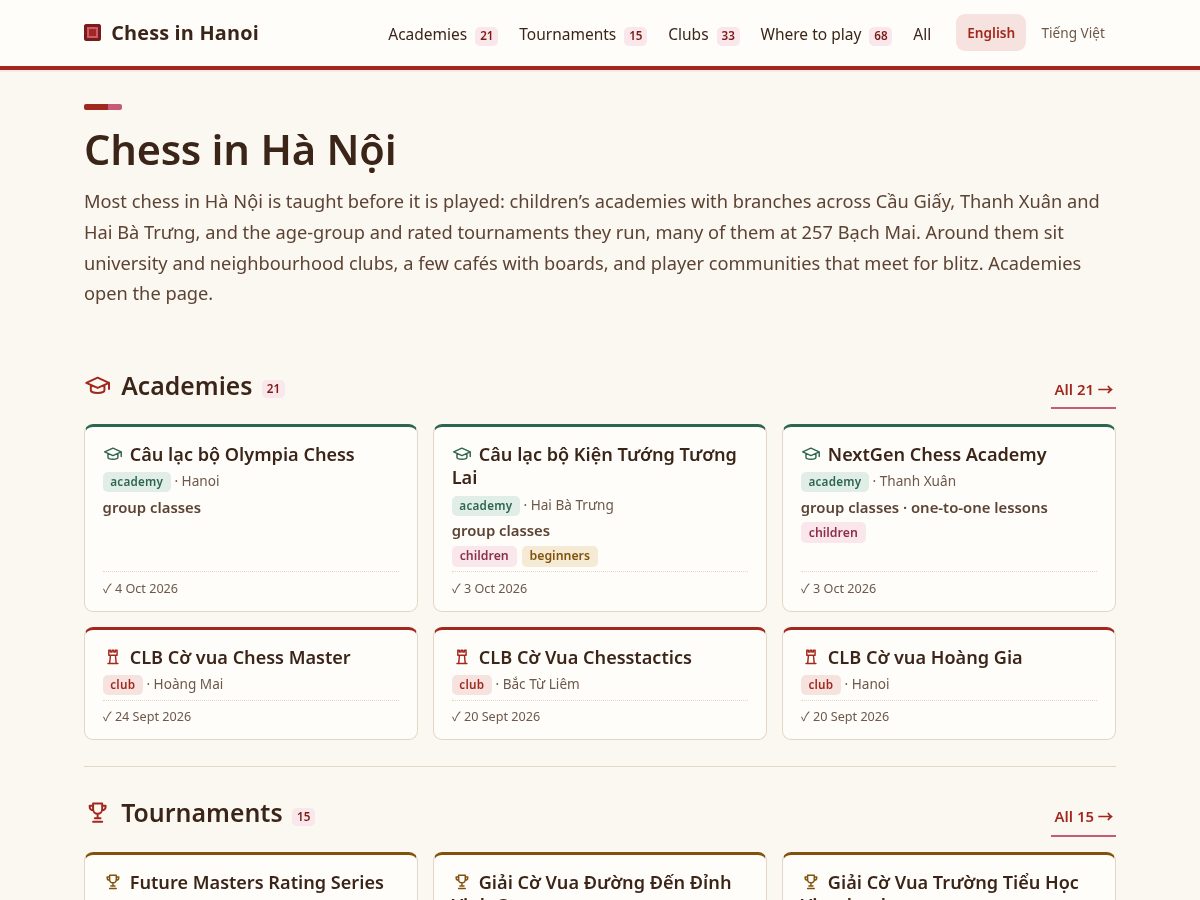Click the 68 count badge in navigation
The width and height of the screenshot is (1200, 900).
tap(880, 36)
